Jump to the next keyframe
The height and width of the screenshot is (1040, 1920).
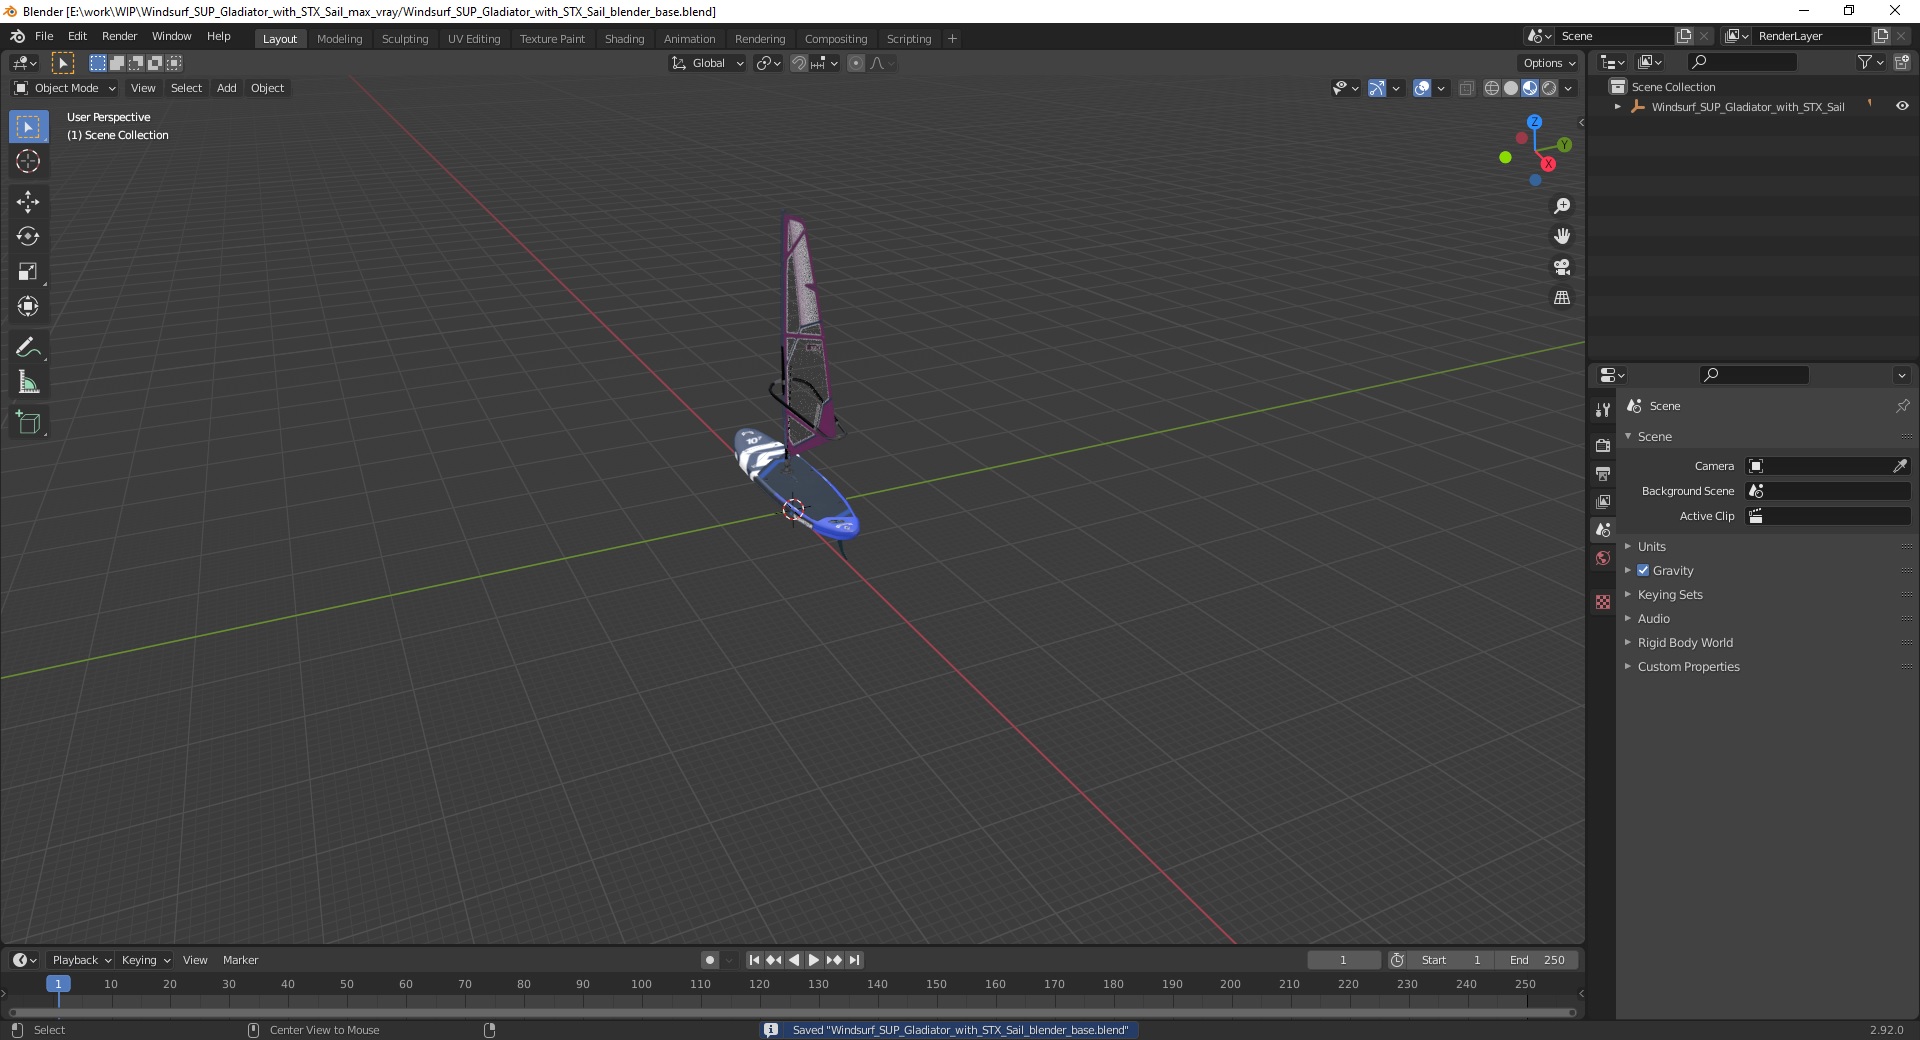(834, 960)
